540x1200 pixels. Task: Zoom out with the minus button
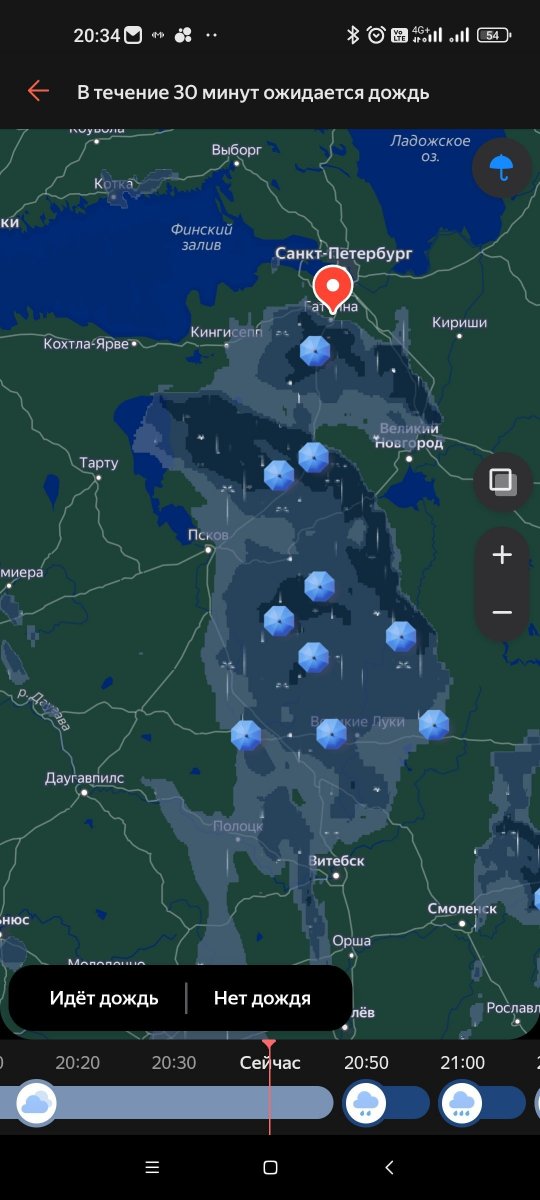(x=502, y=612)
